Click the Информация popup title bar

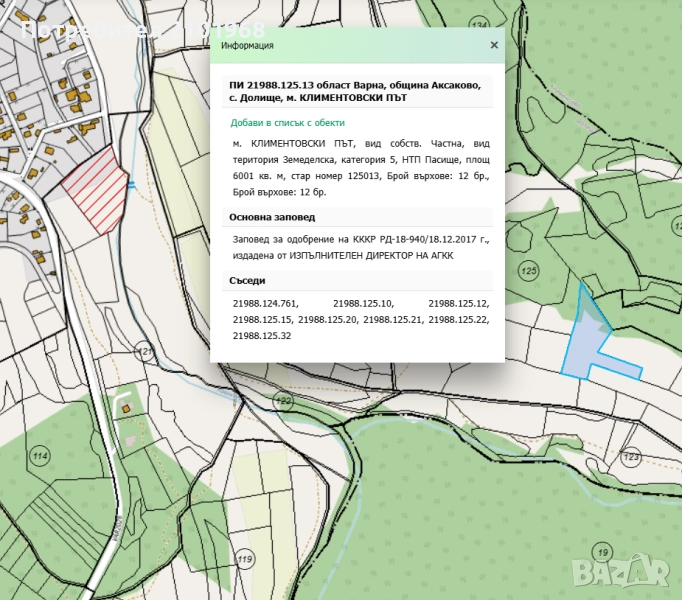click(x=340, y=45)
